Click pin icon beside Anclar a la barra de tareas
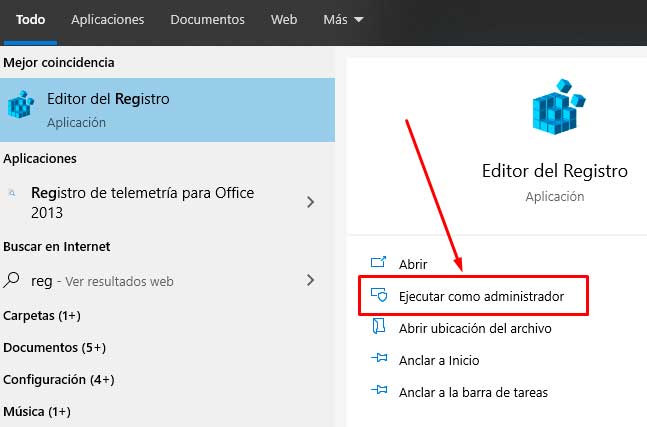 point(379,389)
